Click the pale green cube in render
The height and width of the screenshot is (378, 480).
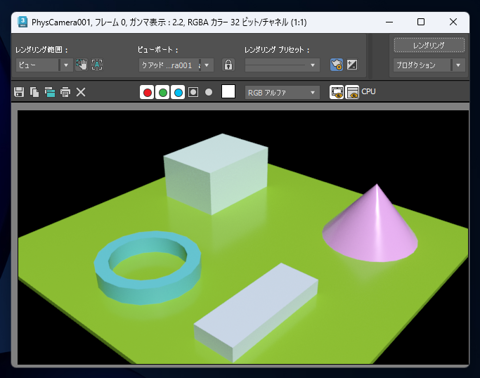[x=216, y=174]
